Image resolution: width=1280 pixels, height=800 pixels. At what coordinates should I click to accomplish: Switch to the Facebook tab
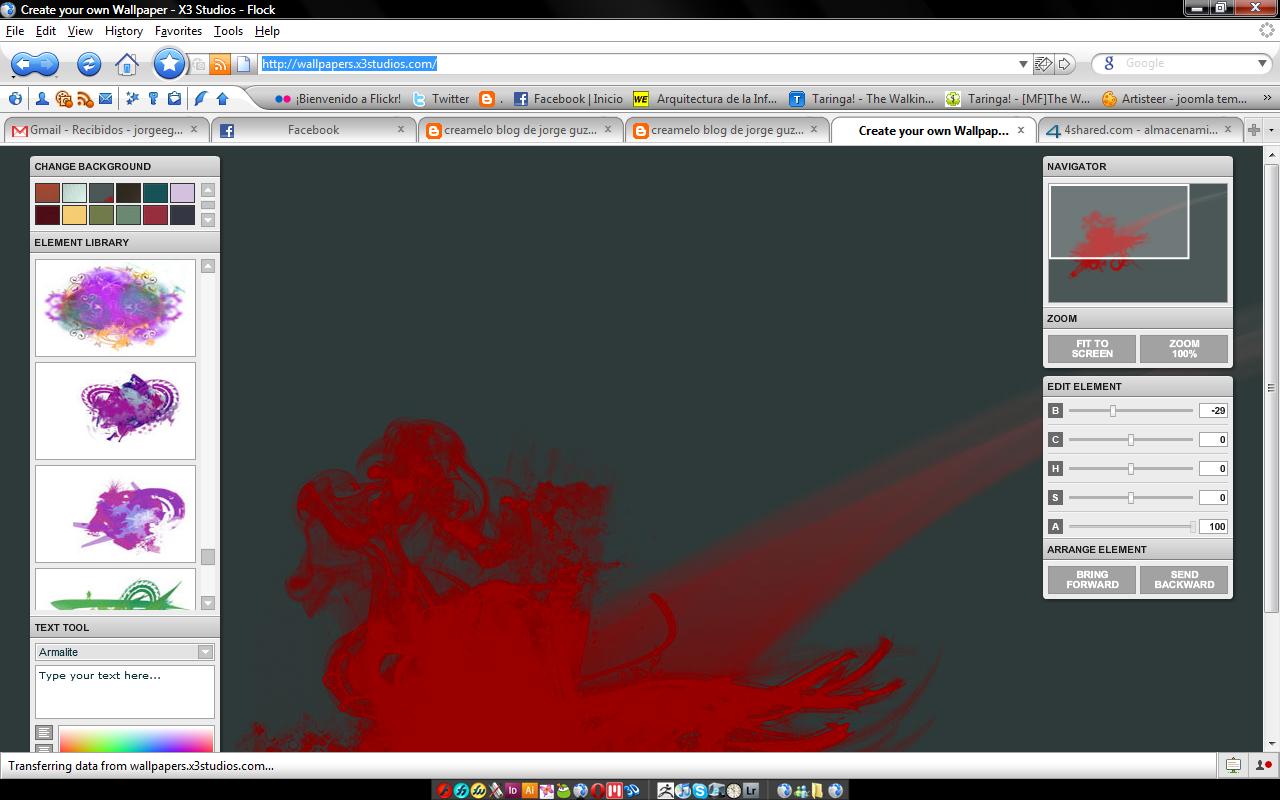click(313, 129)
